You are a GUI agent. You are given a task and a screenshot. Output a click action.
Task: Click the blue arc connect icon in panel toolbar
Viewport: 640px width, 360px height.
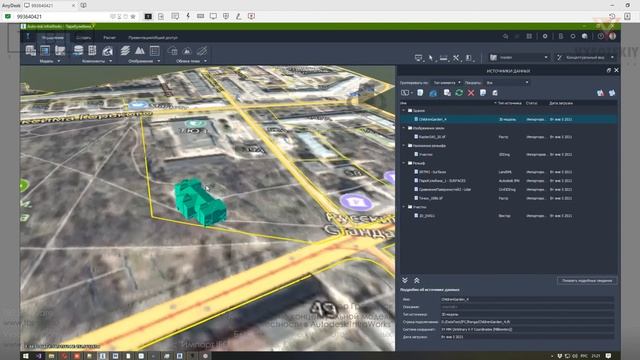(x=433, y=93)
